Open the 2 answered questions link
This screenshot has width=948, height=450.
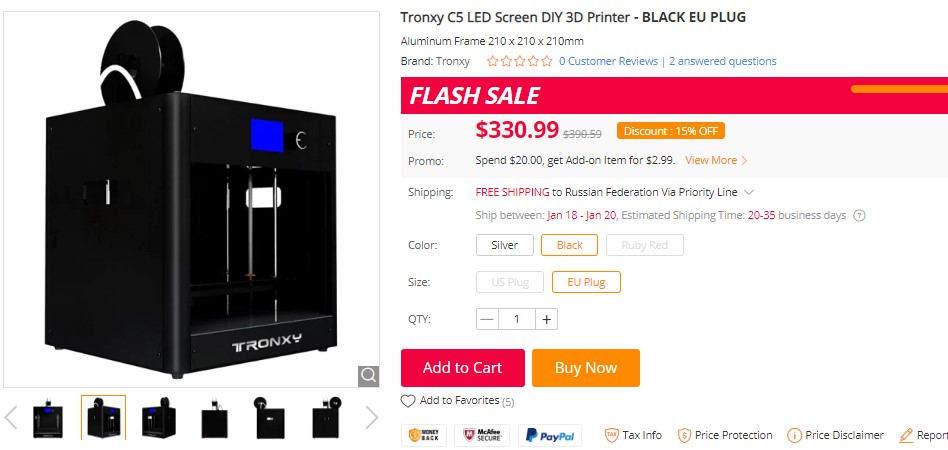click(722, 61)
